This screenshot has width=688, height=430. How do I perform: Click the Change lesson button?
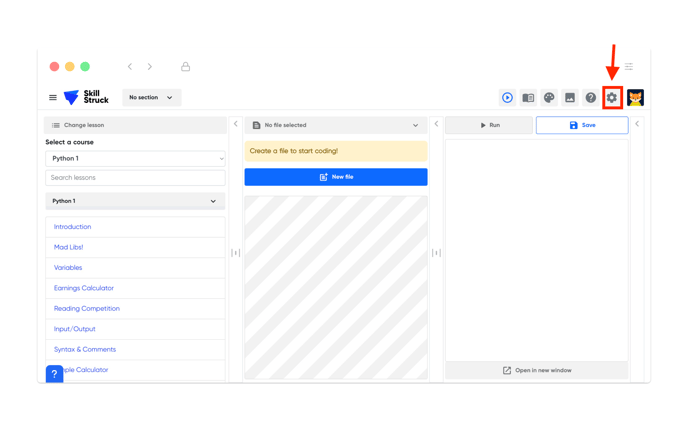point(135,125)
